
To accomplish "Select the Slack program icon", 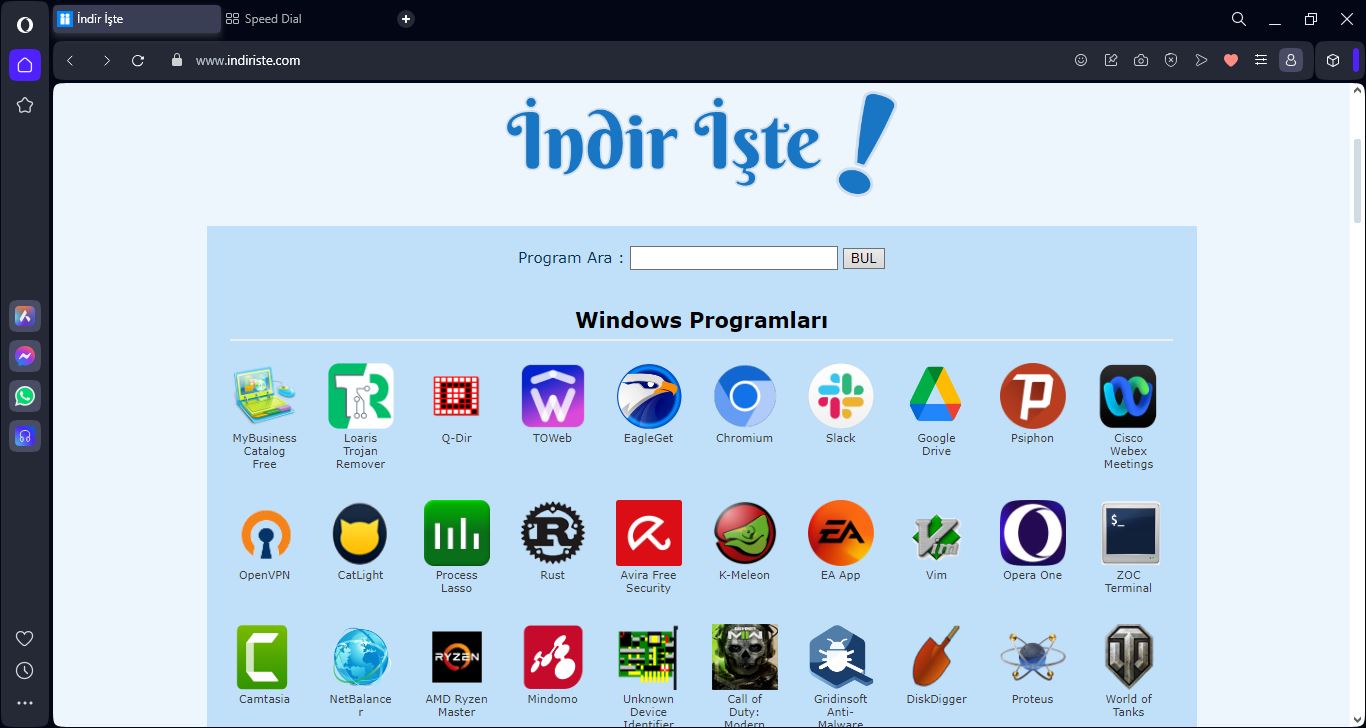I will coord(840,396).
